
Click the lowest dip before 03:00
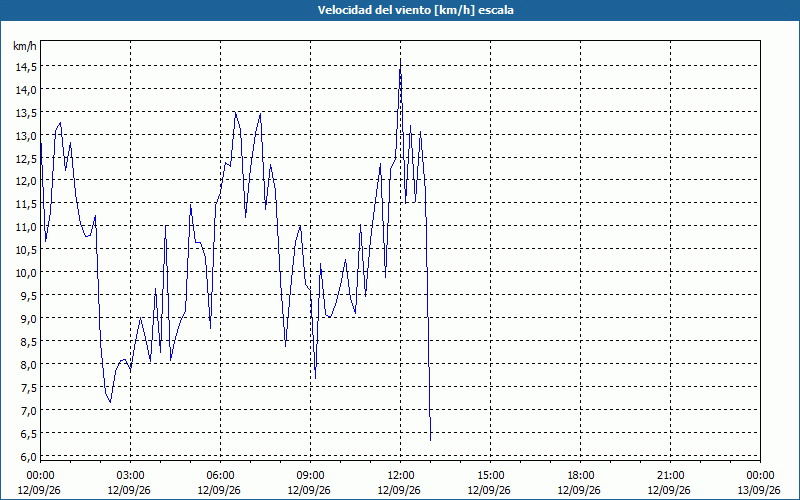110,402
